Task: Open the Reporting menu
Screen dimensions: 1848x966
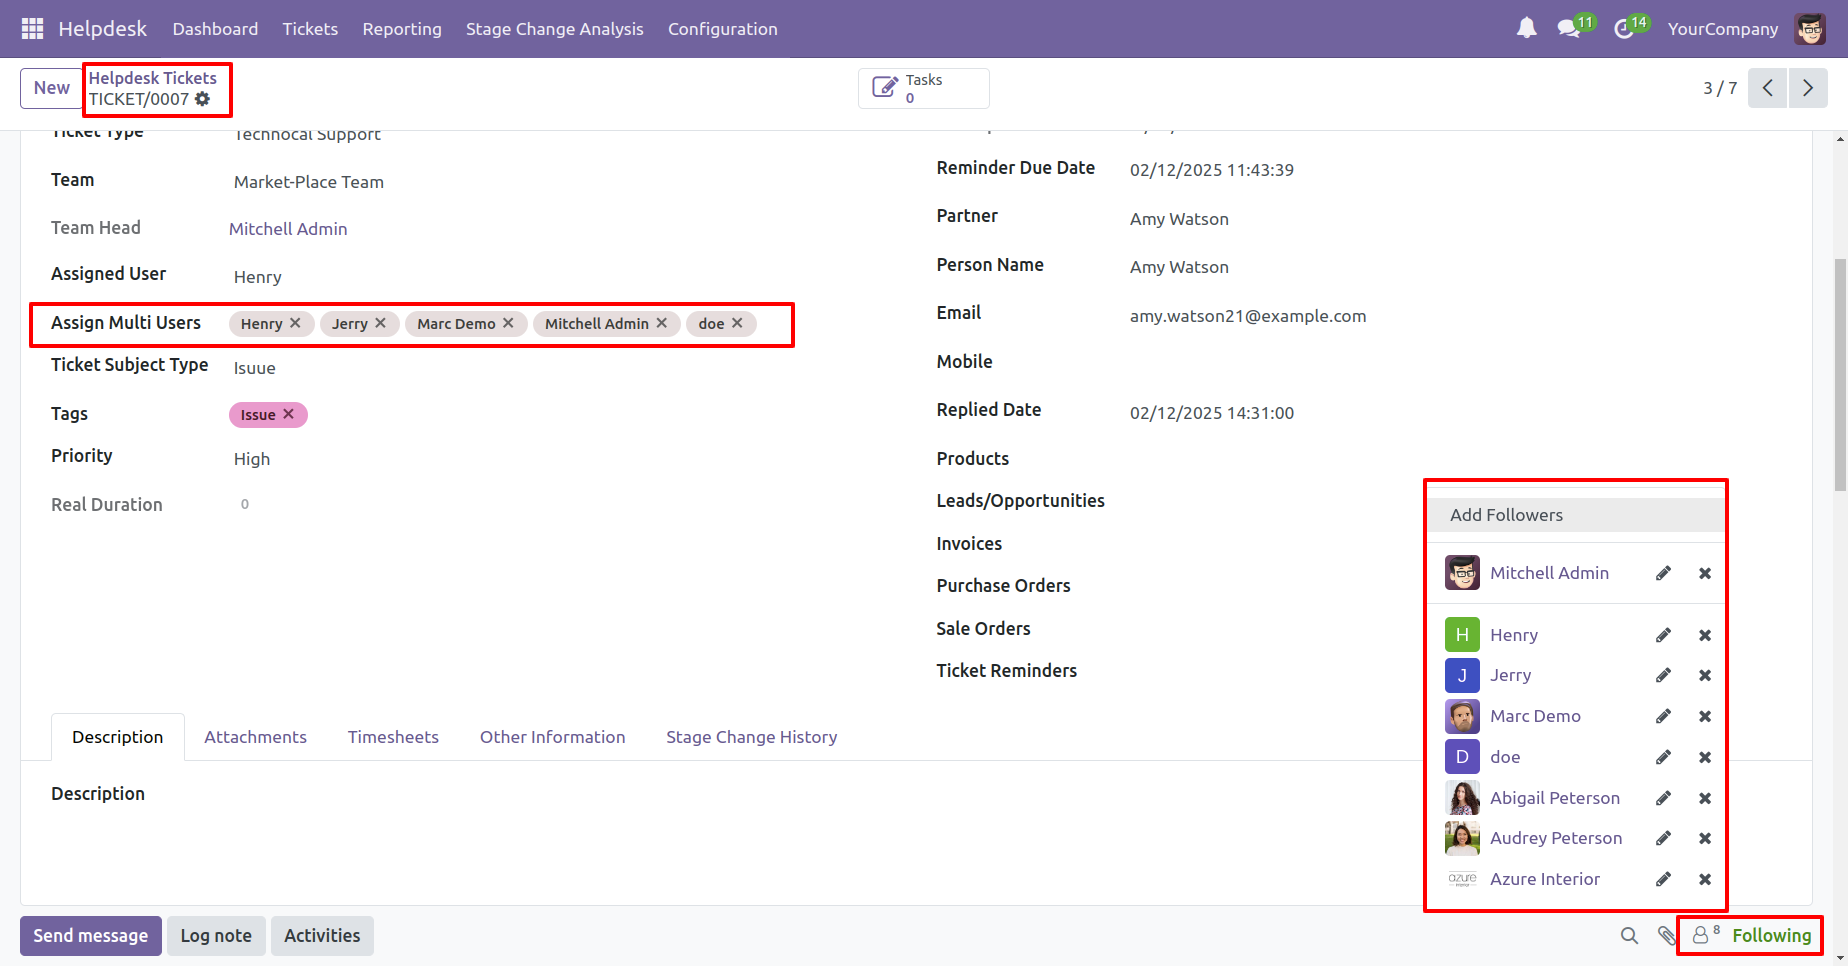Action: click(402, 29)
